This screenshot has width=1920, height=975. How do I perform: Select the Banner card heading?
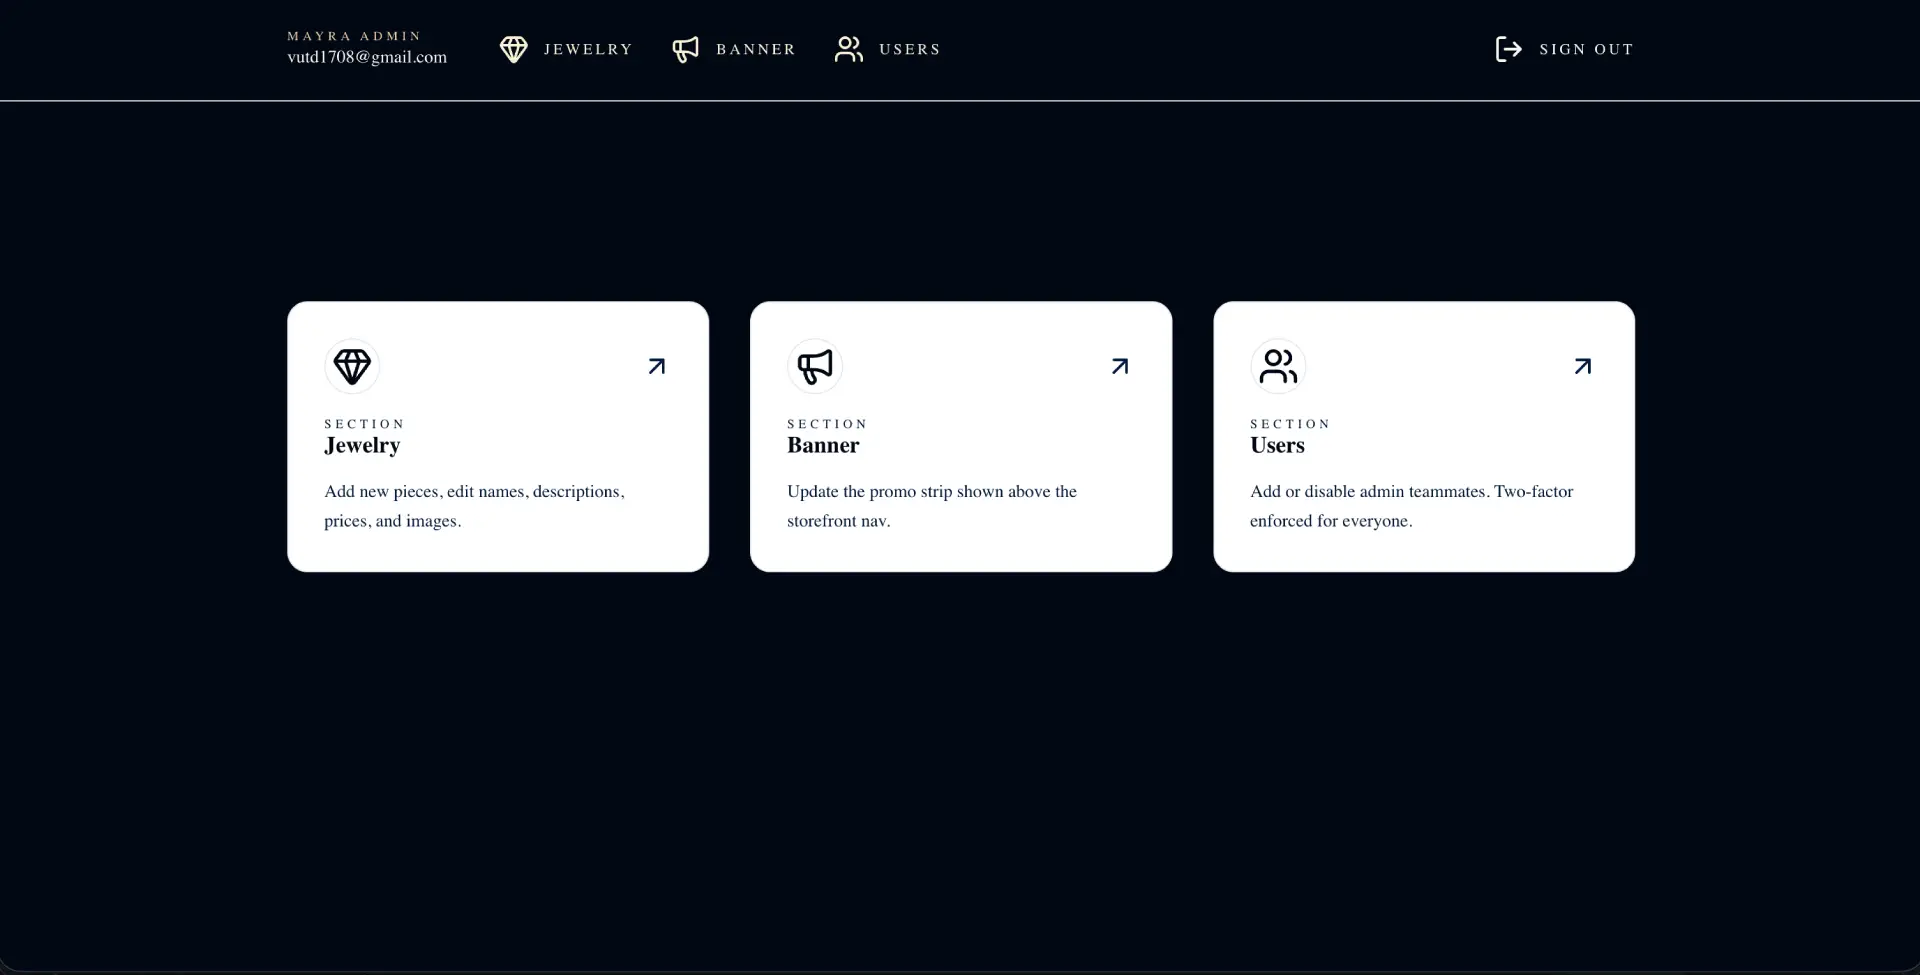(x=823, y=445)
